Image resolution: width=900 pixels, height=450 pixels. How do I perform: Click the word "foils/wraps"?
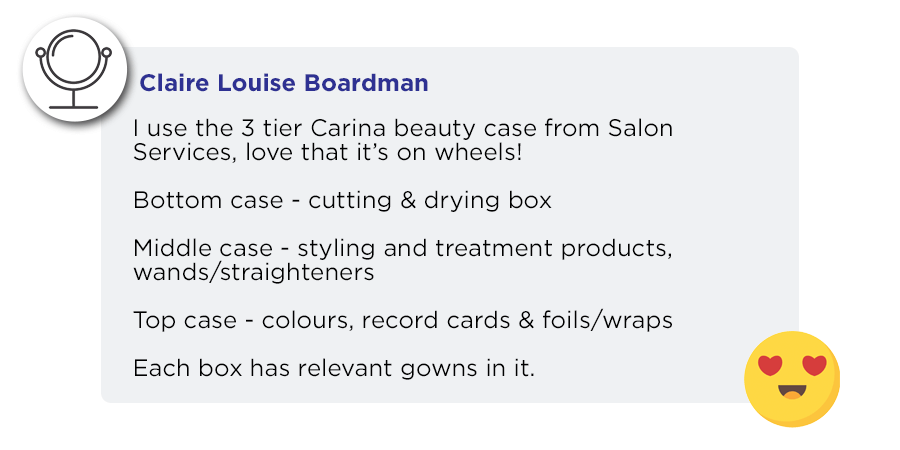(x=607, y=320)
